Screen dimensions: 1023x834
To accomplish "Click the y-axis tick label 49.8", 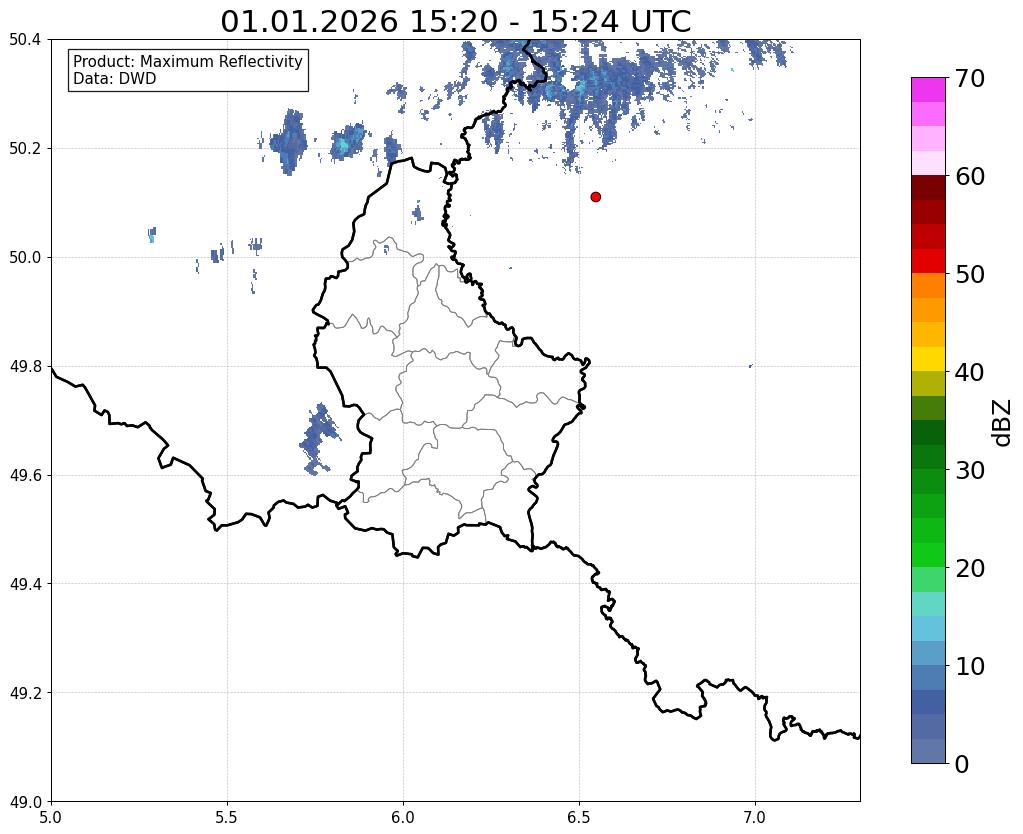I will click(25, 367).
